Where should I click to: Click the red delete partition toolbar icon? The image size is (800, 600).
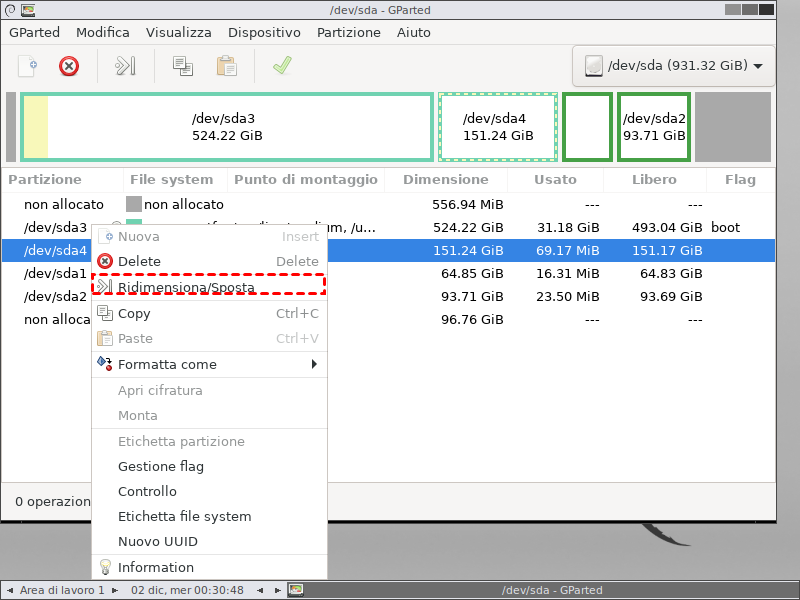pos(69,66)
